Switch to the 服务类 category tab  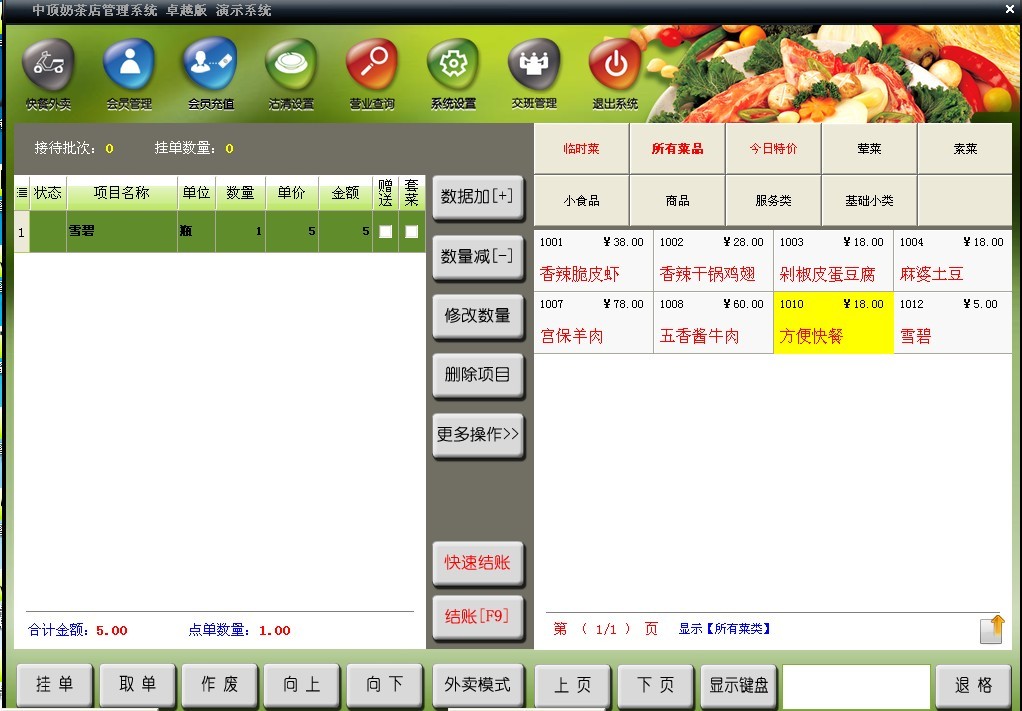[x=773, y=201]
